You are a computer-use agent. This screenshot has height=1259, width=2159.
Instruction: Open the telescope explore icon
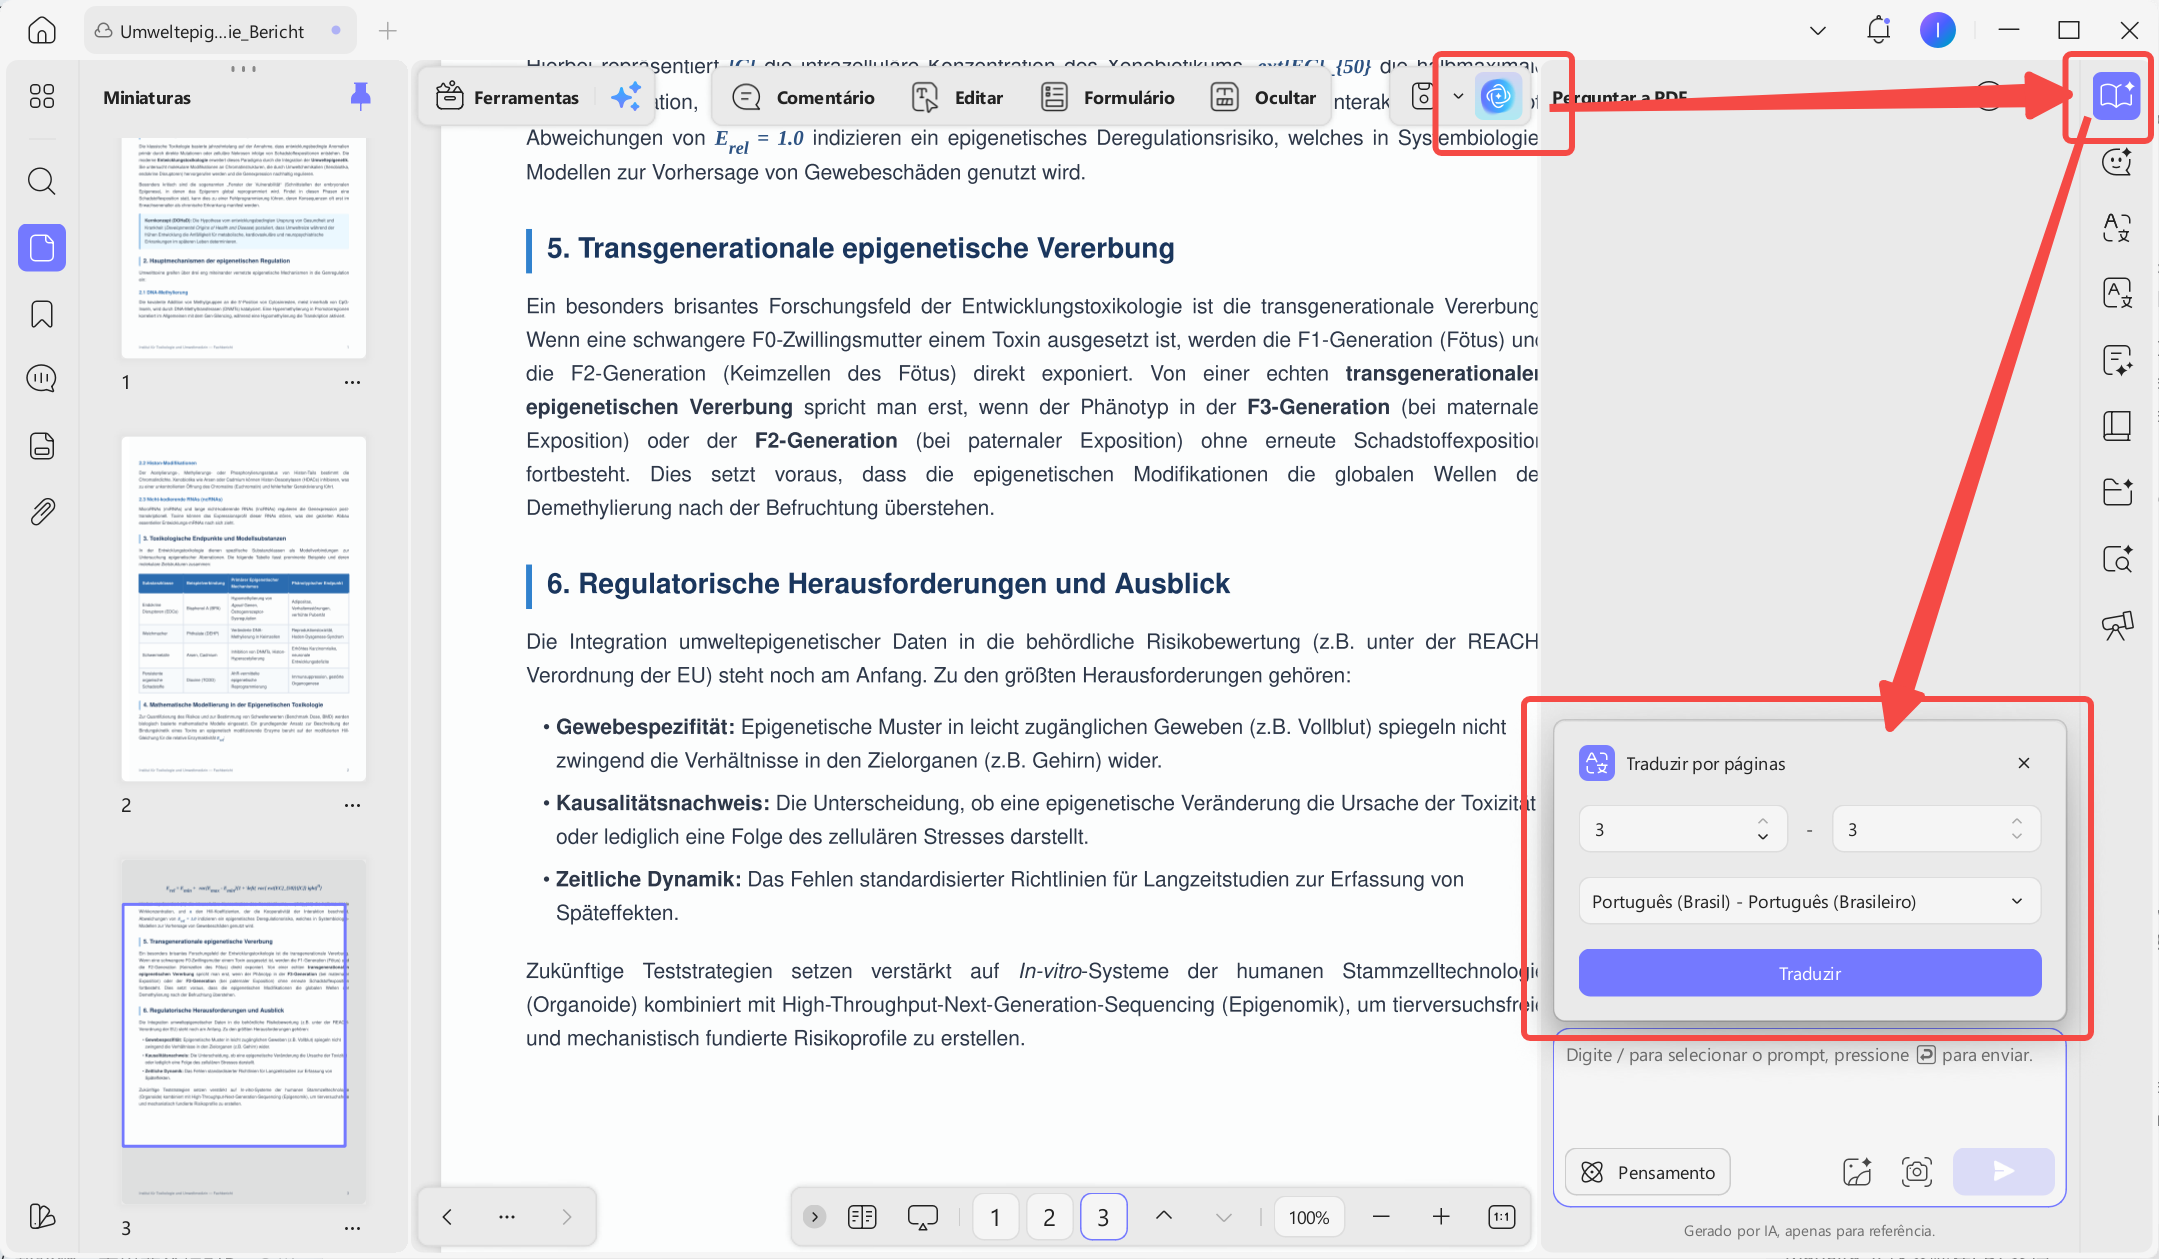click(x=2117, y=625)
